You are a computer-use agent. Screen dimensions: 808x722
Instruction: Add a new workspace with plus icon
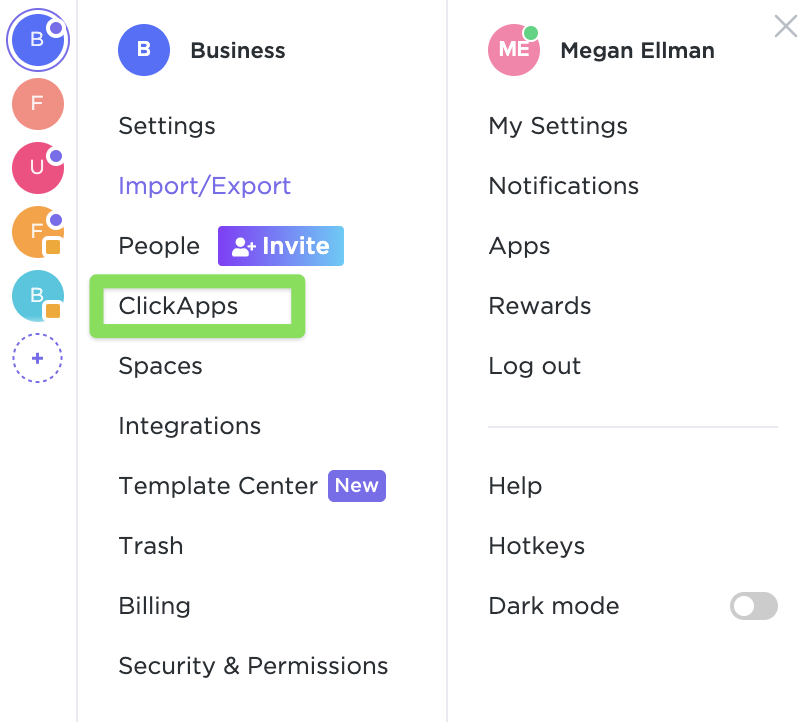(x=37, y=358)
